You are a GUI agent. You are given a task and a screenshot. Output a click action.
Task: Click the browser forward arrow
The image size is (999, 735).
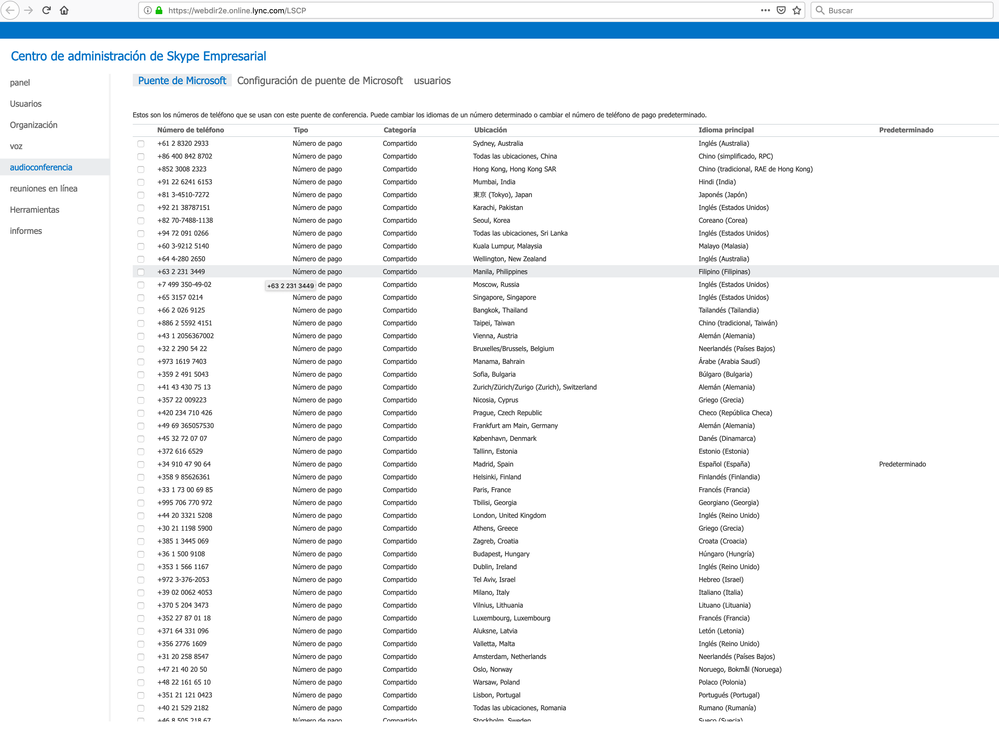[28, 10]
